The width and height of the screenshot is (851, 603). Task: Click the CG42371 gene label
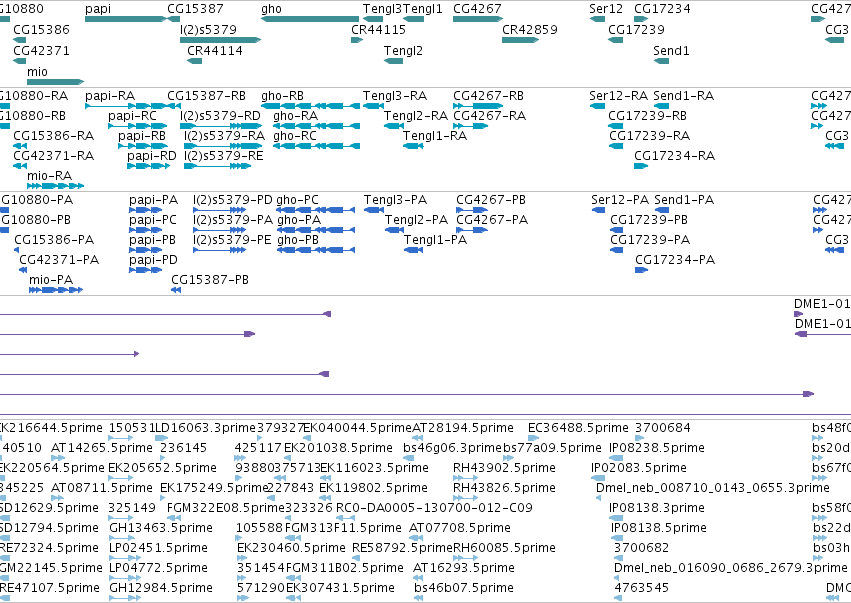(41, 50)
